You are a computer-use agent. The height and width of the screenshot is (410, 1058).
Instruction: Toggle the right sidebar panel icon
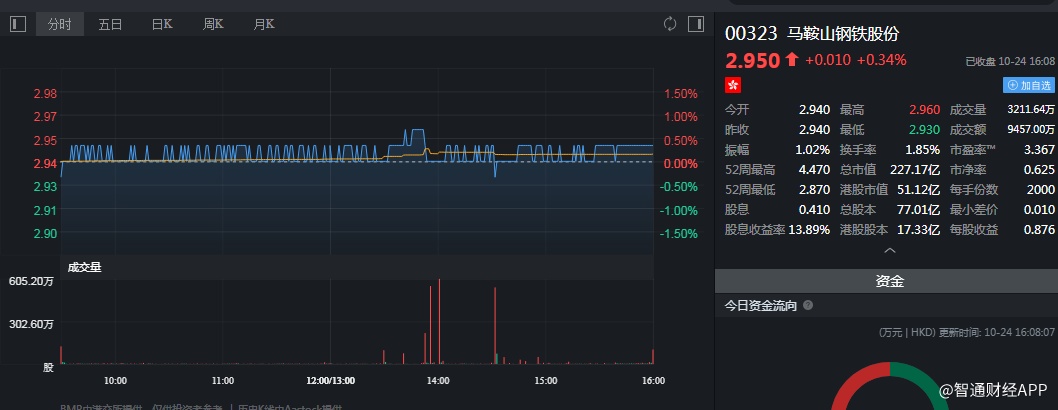[695, 24]
